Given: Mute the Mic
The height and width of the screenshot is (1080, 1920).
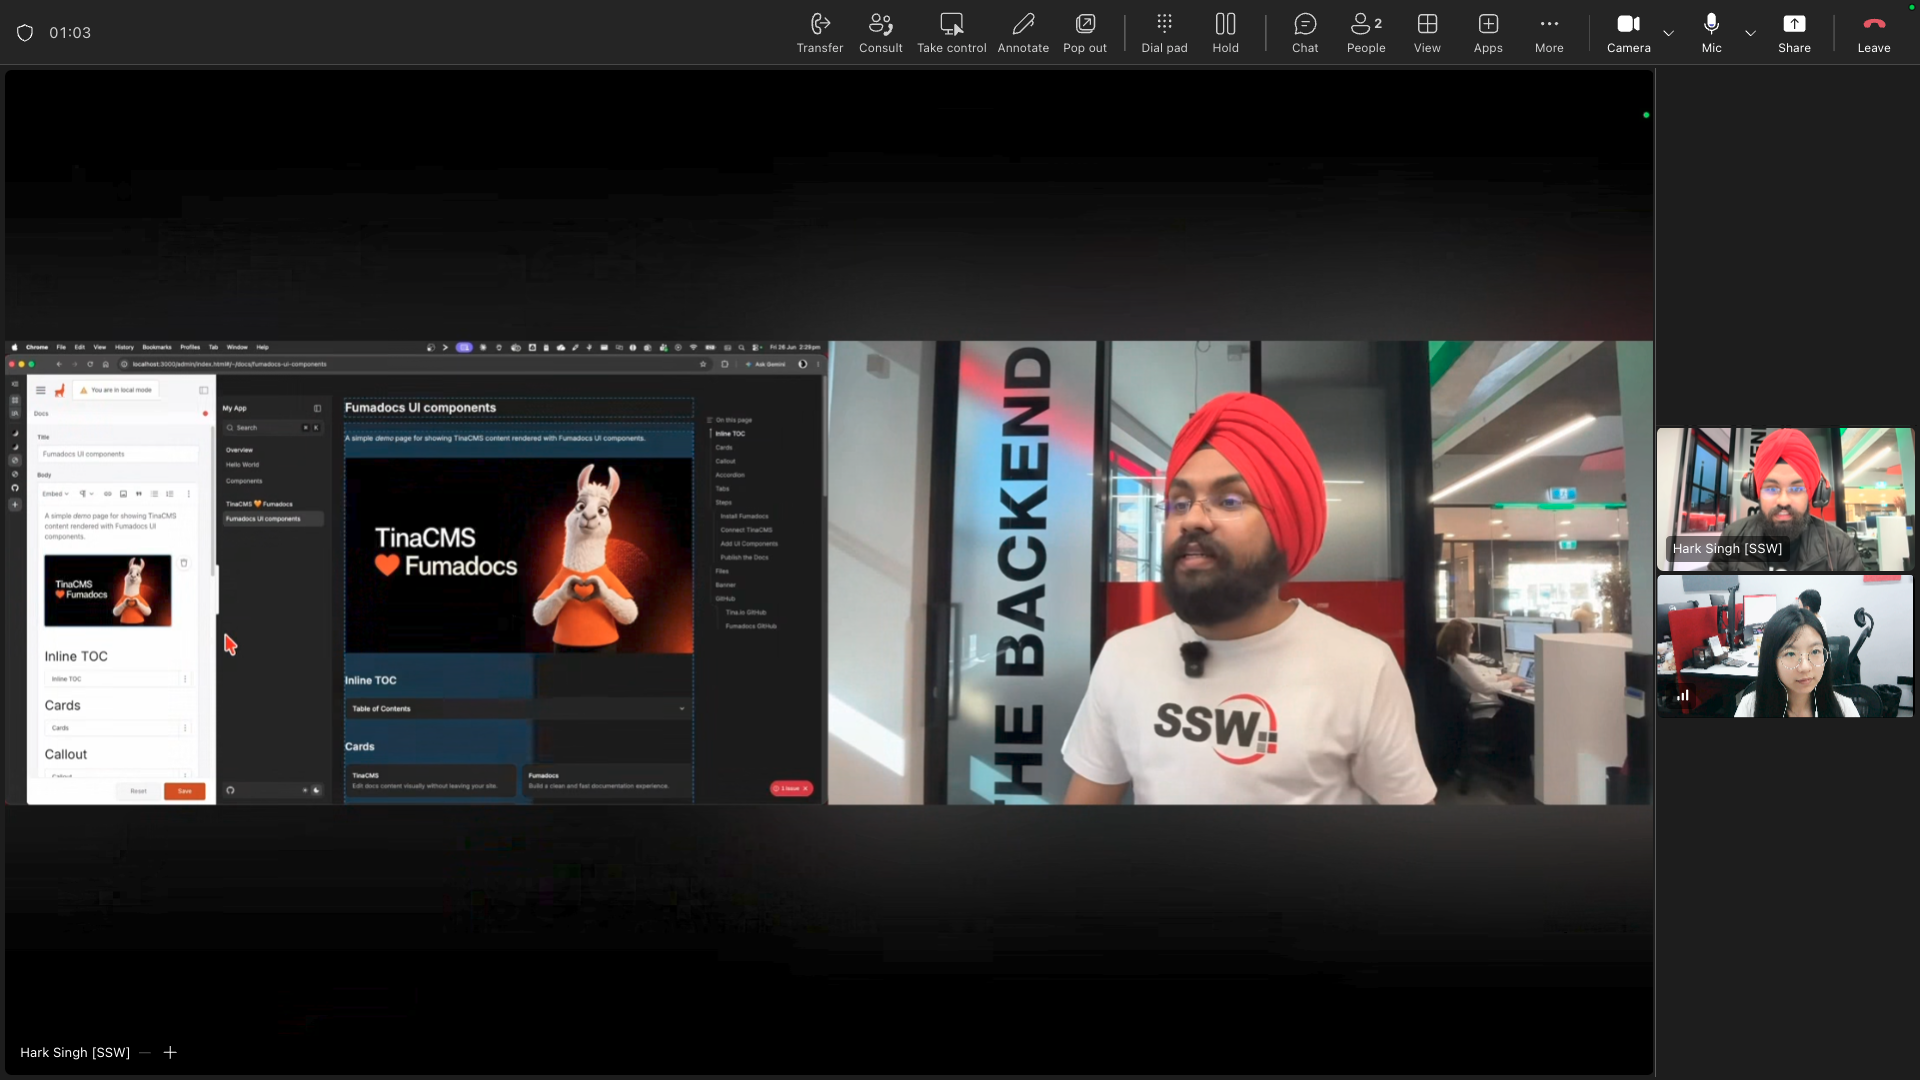Looking at the screenshot, I should pyautogui.click(x=1711, y=33).
